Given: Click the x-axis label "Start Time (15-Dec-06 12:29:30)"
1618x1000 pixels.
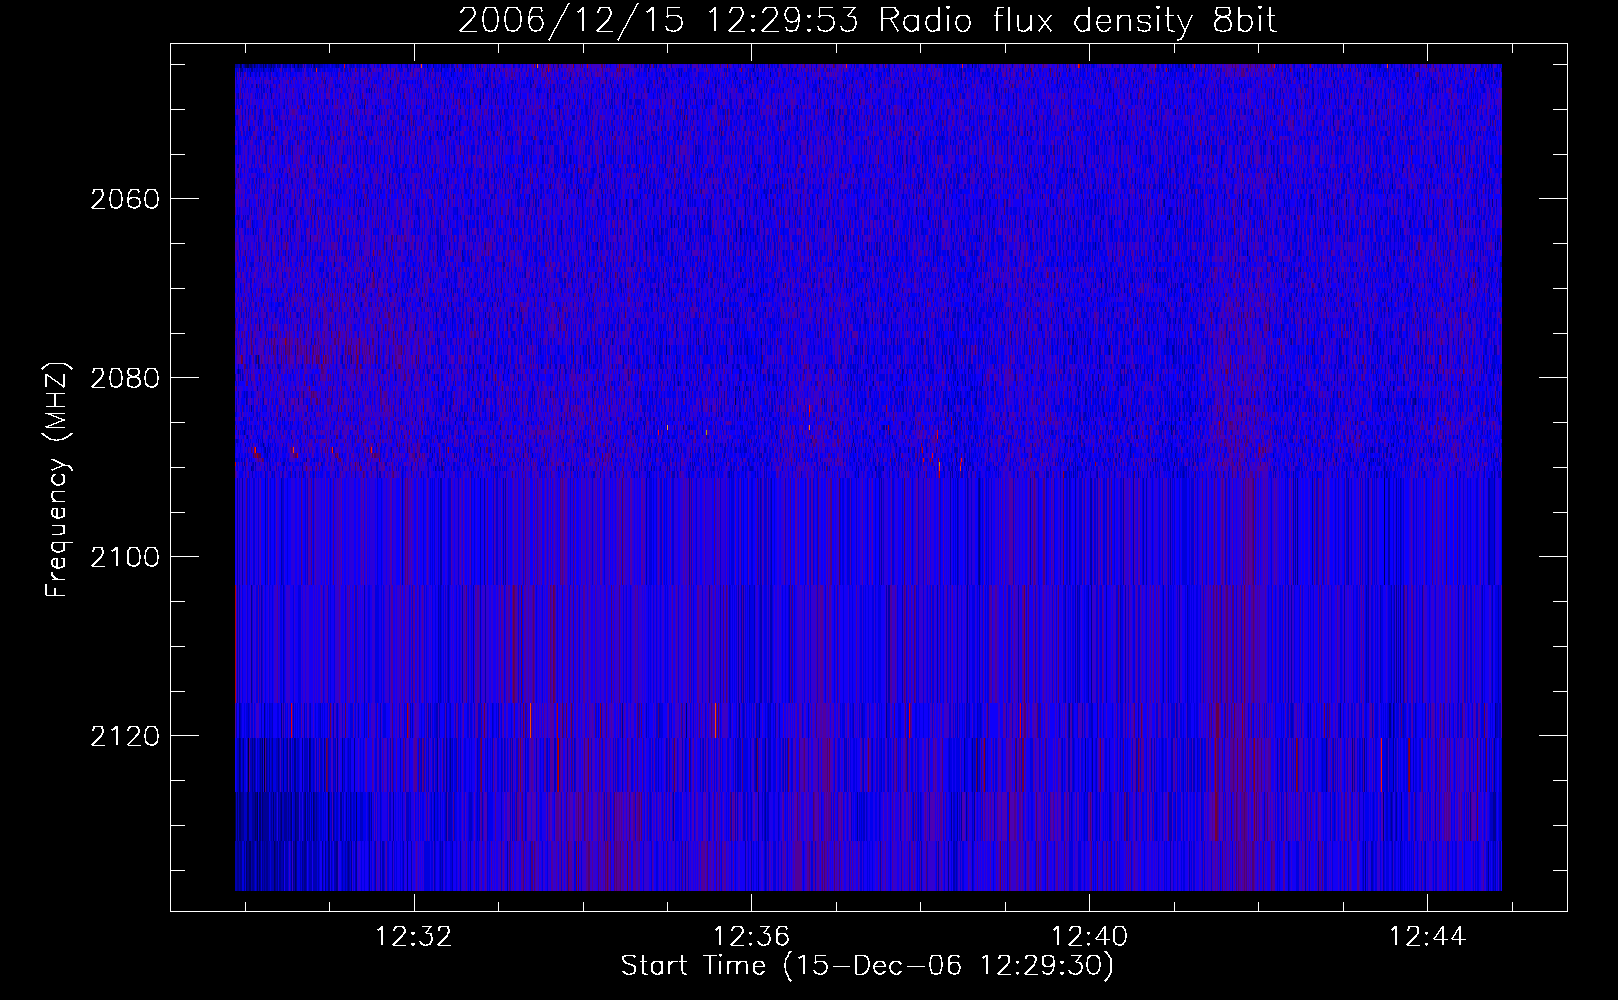Looking at the screenshot, I should tap(867, 966).
